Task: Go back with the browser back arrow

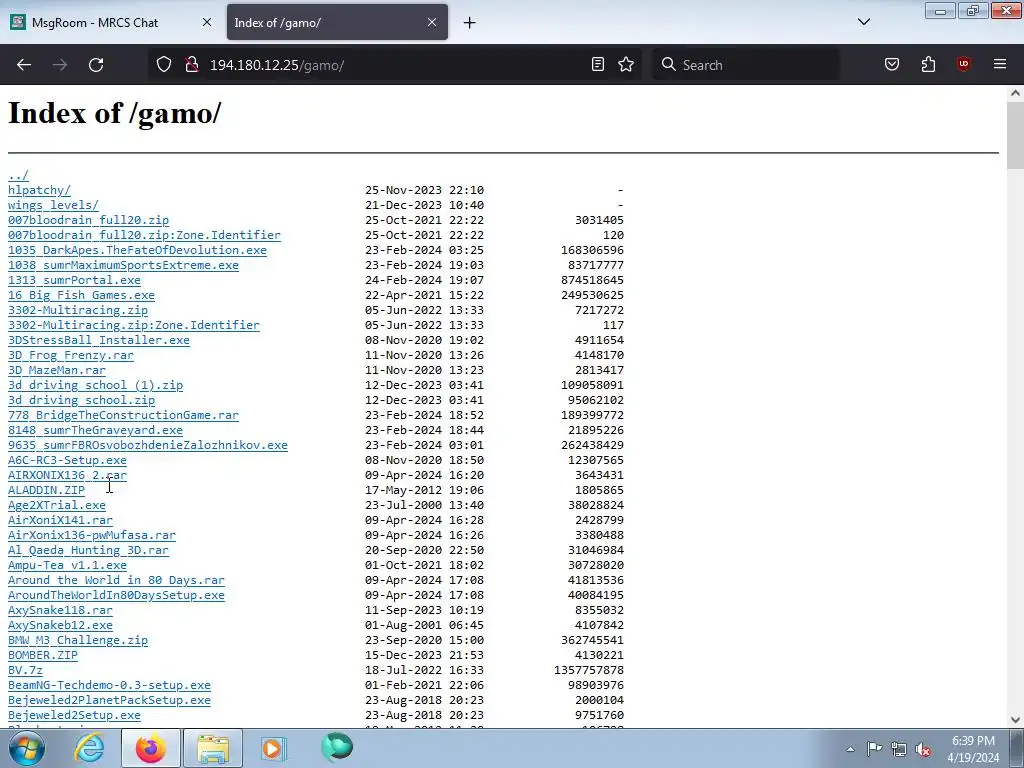Action: [x=24, y=65]
